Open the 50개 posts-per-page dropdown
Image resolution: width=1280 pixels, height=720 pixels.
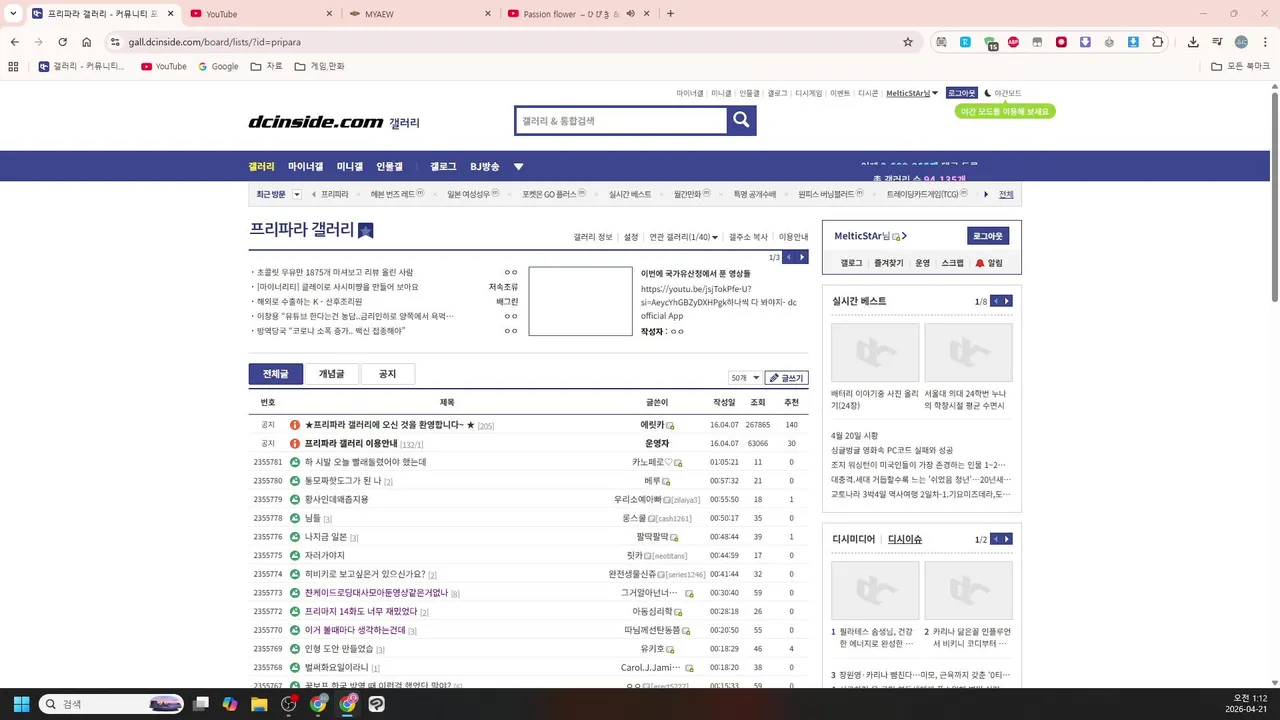744,378
